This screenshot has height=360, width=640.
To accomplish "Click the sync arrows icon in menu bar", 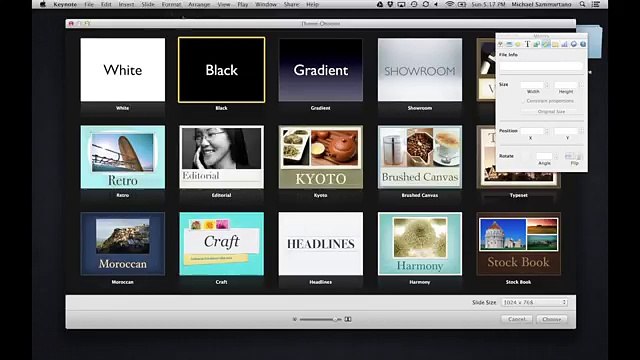I will 426,4.
